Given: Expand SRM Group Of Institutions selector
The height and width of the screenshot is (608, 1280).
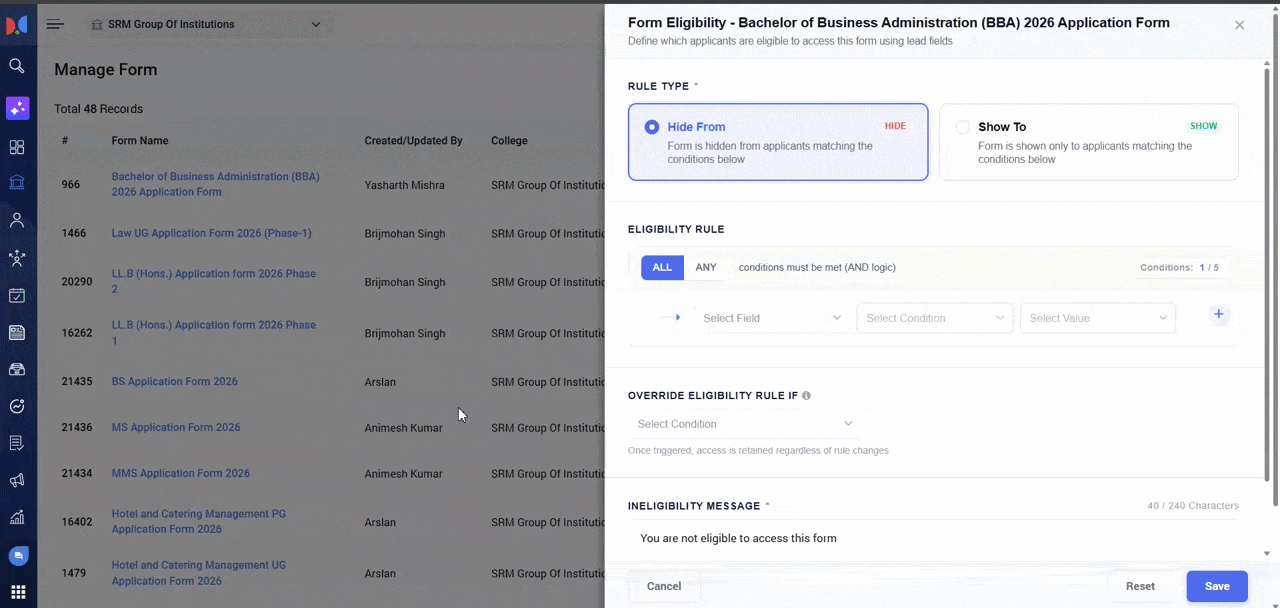Looking at the screenshot, I should (208, 24).
